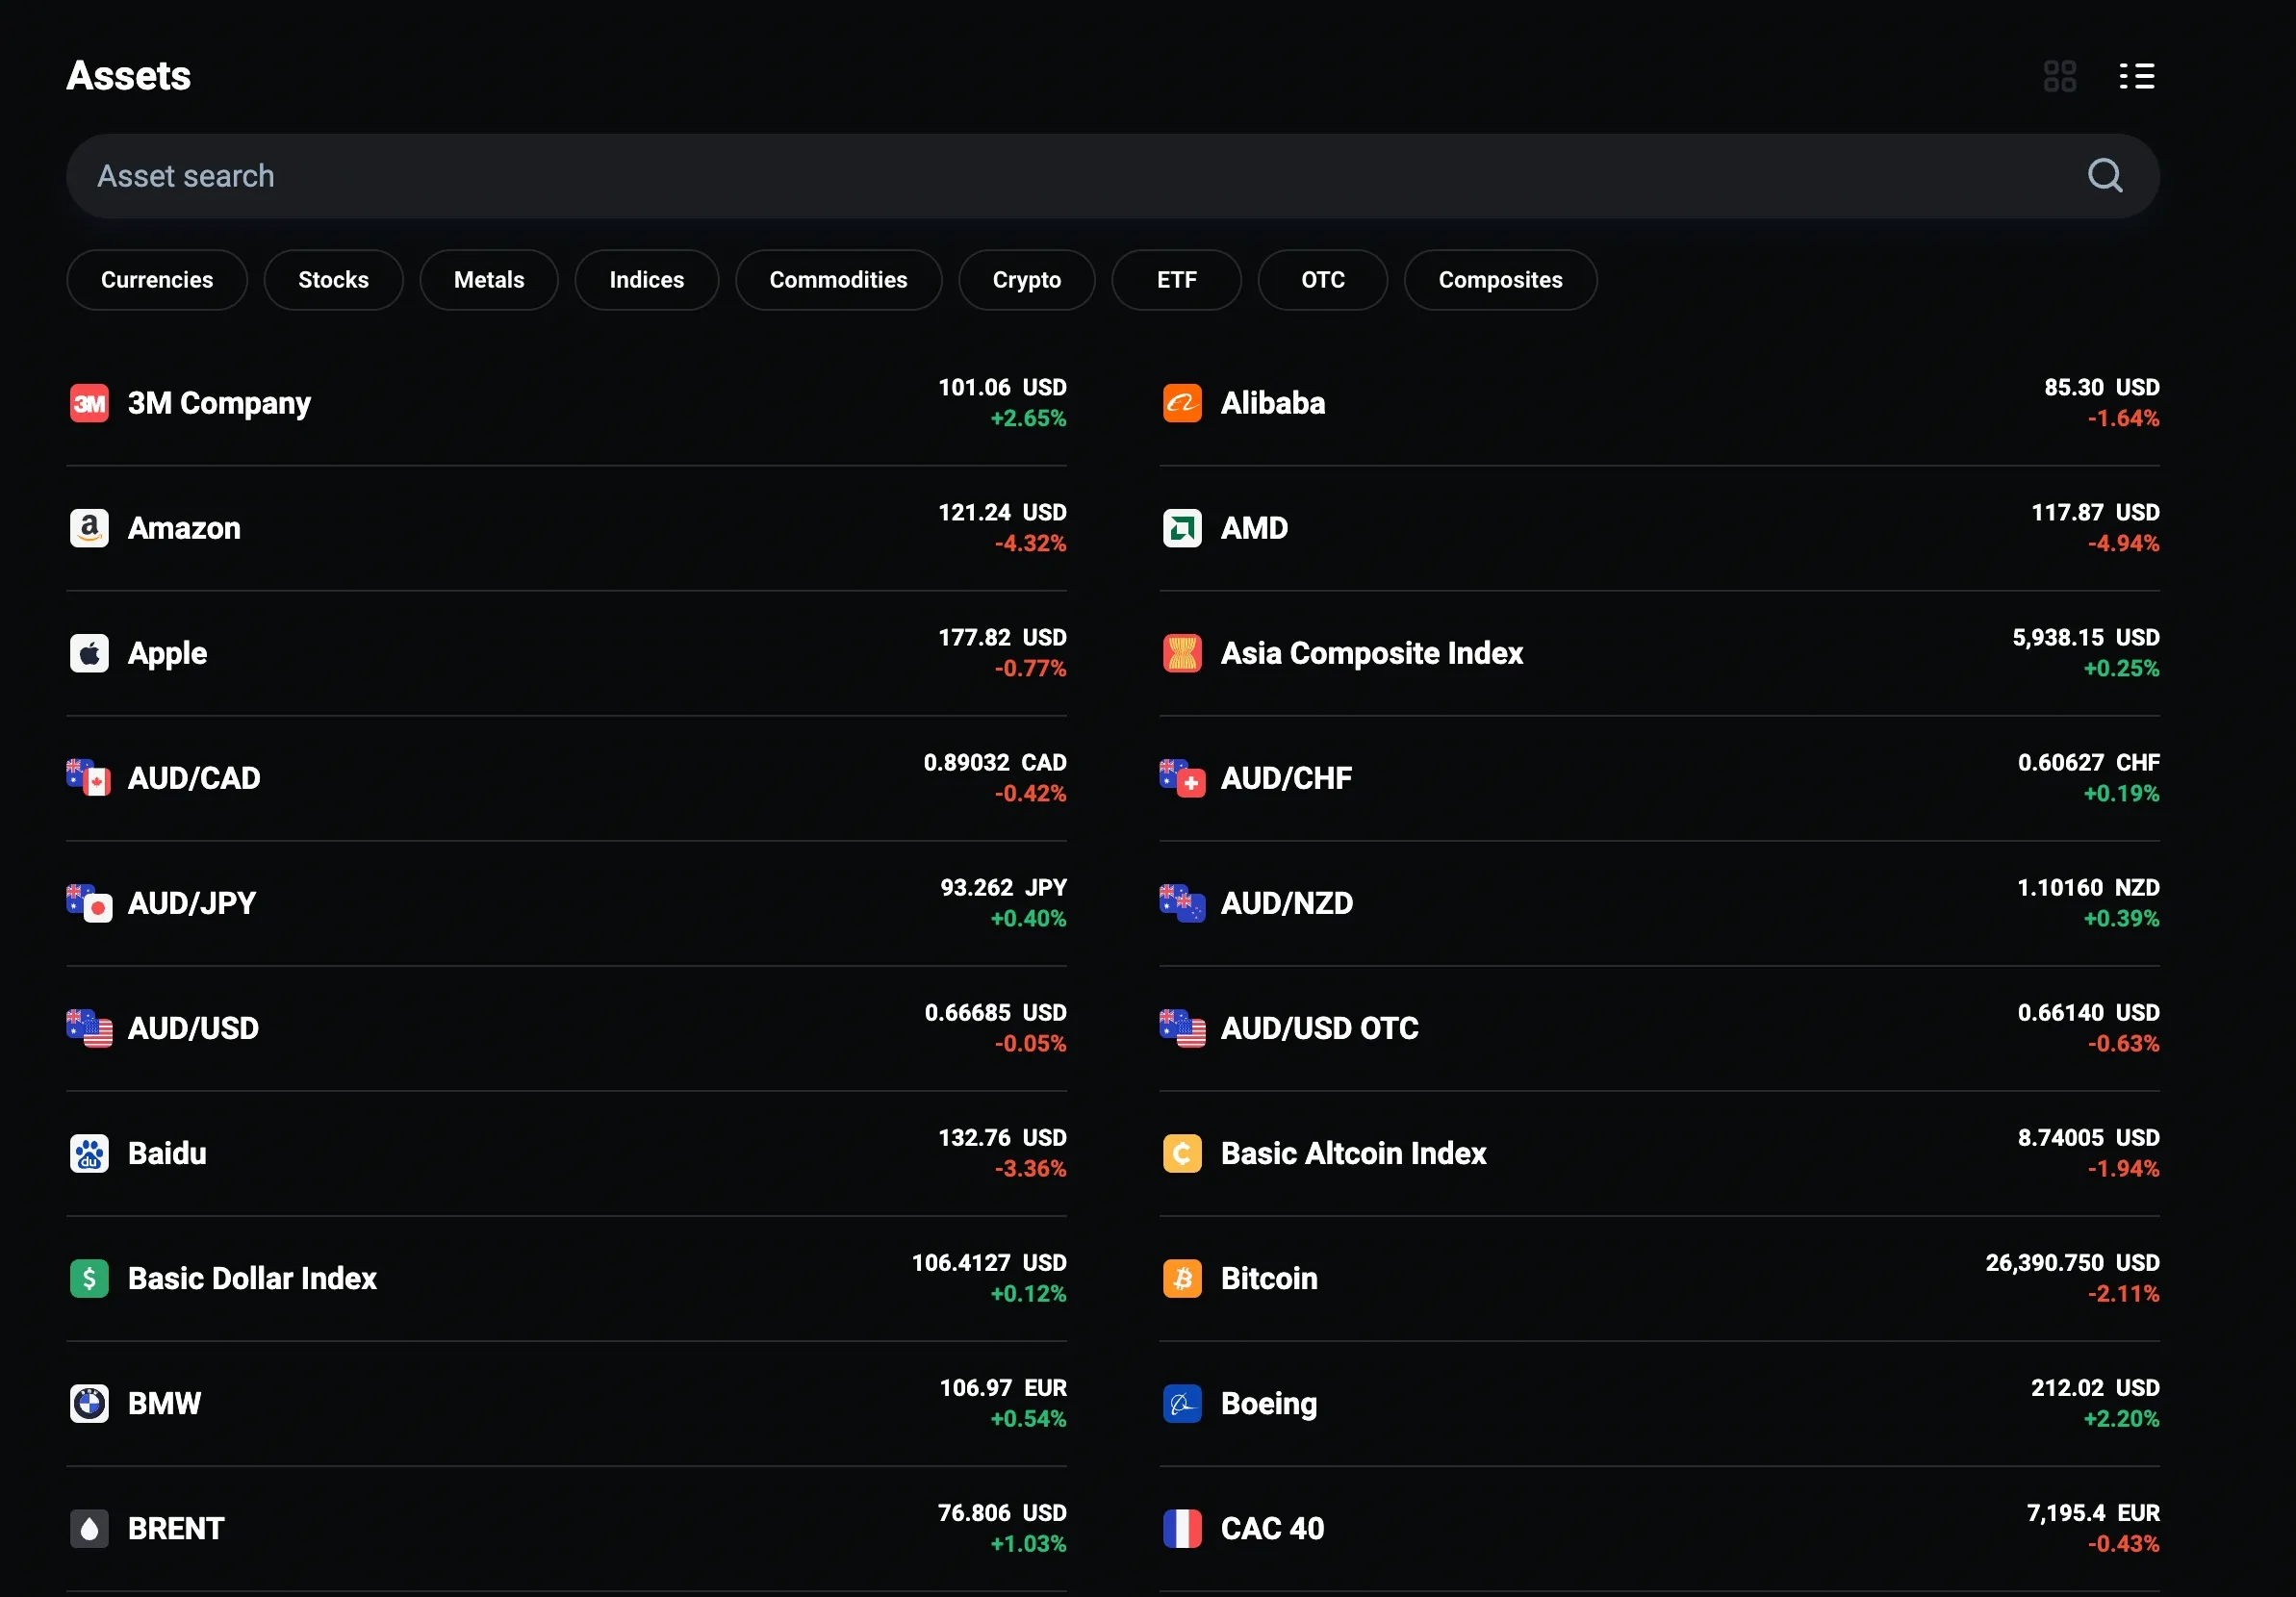The image size is (2296, 1597).
Task: Open Asia Composite Index
Action: 1659,653
